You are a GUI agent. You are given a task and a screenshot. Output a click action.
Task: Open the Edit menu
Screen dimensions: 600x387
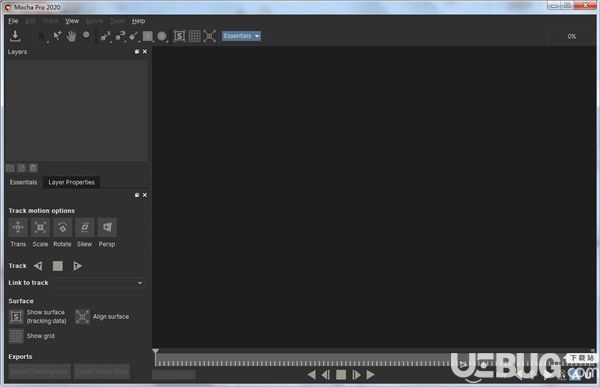[31, 21]
